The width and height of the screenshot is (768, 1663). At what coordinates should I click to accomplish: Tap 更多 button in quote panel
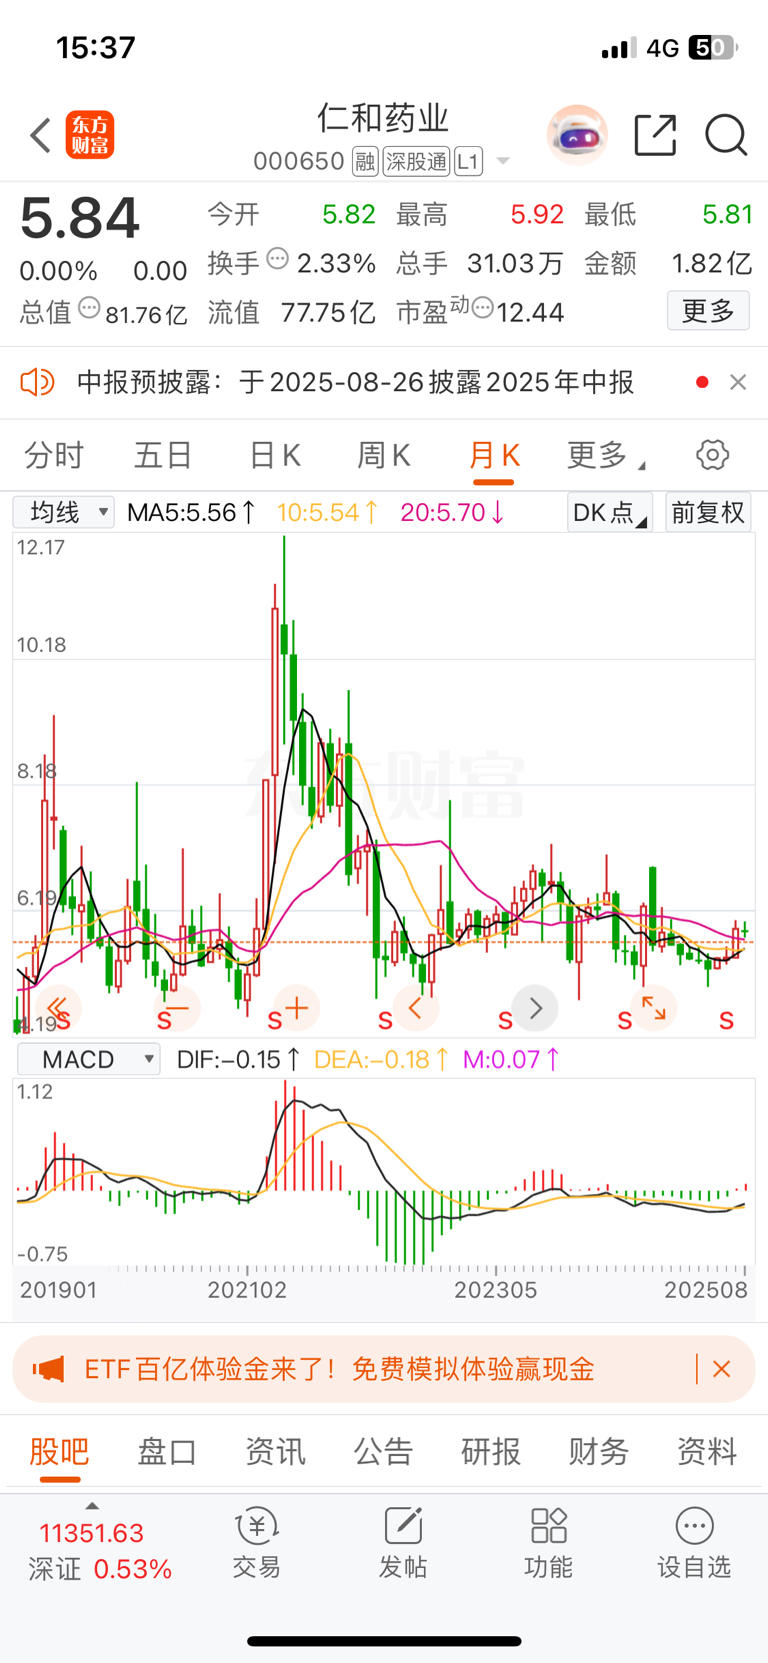(708, 311)
